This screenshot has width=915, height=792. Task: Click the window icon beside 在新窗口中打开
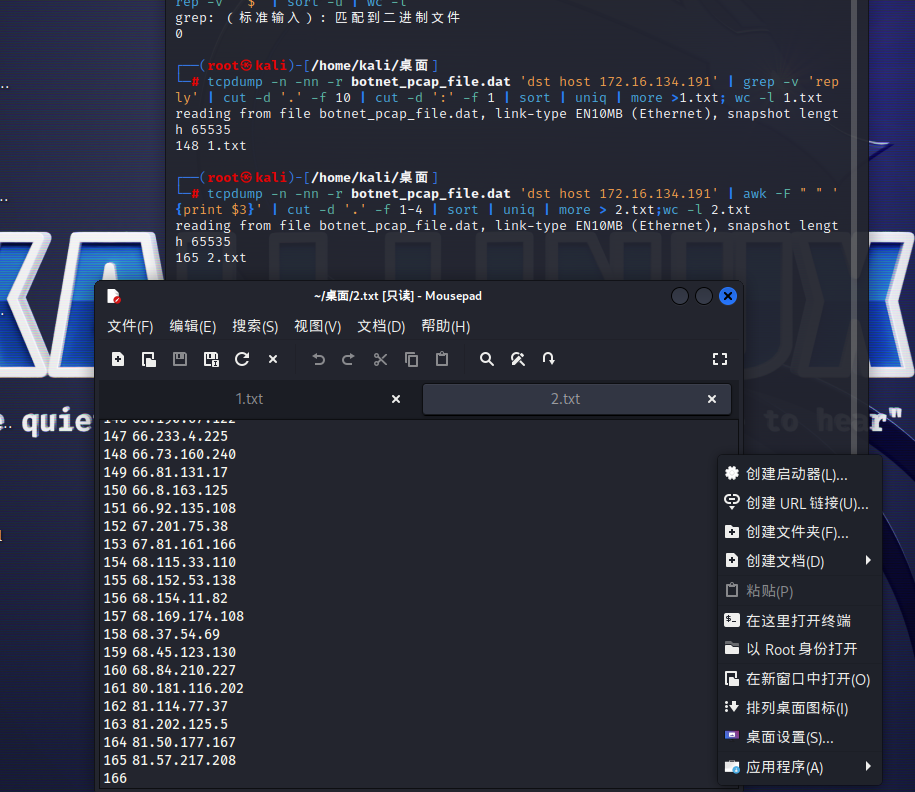732,678
